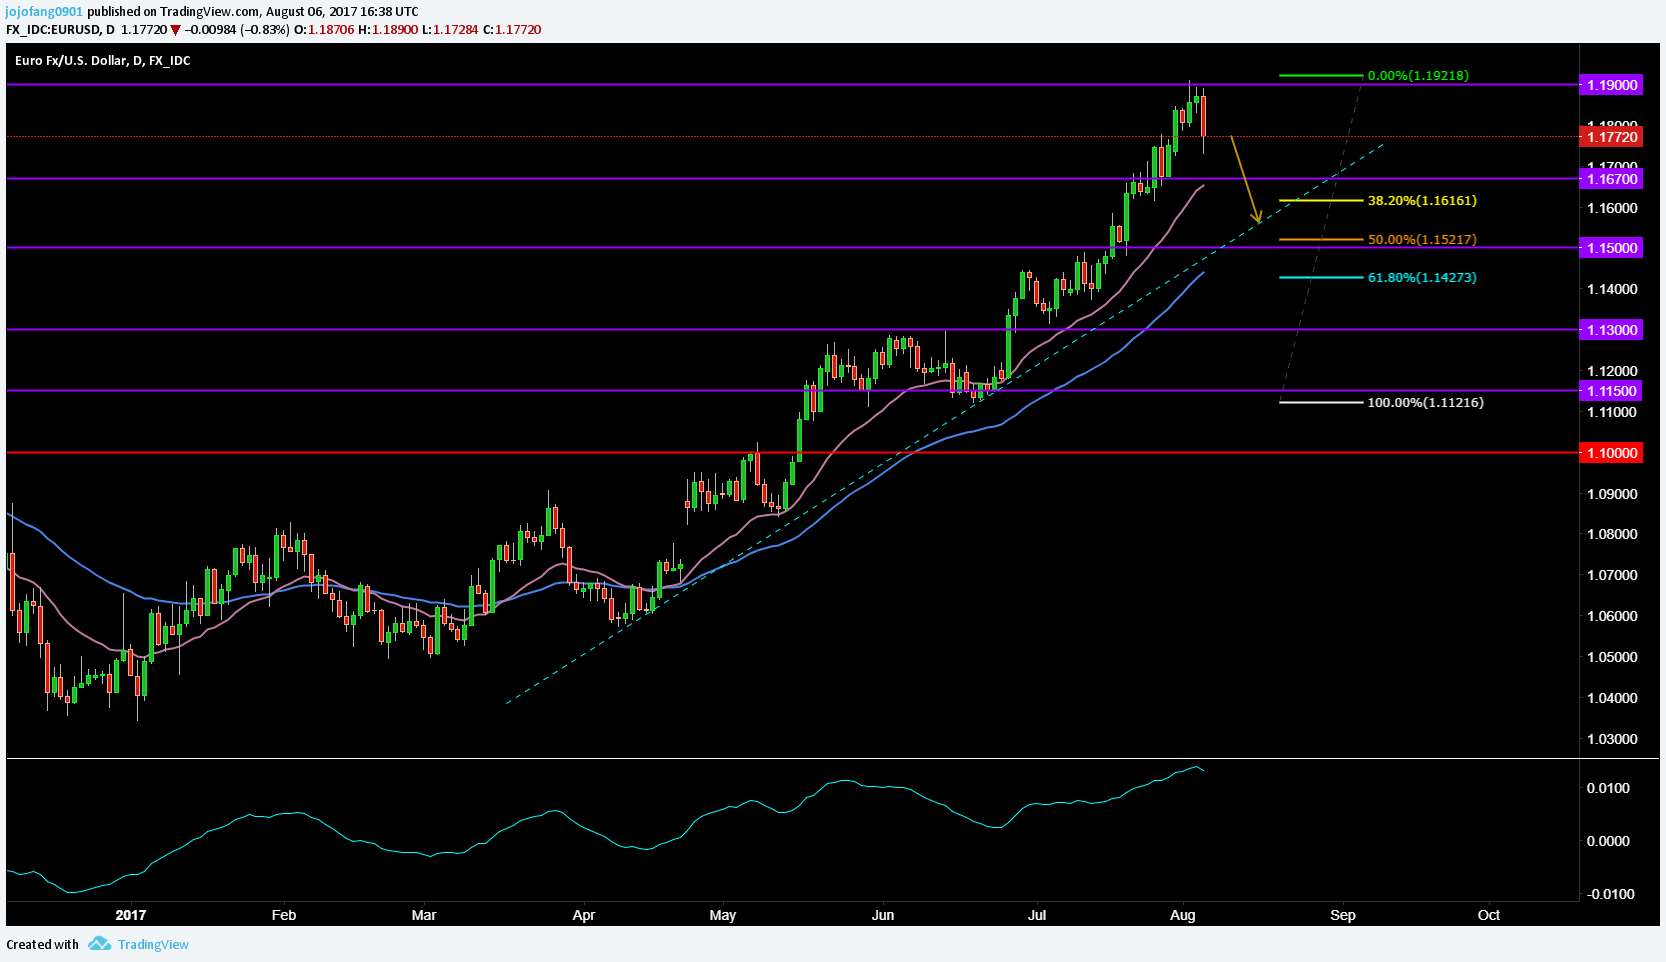The width and height of the screenshot is (1666, 962).
Task: Click the 0.00%(1.19218) Fibonacci label
Action: pos(1418,76)
